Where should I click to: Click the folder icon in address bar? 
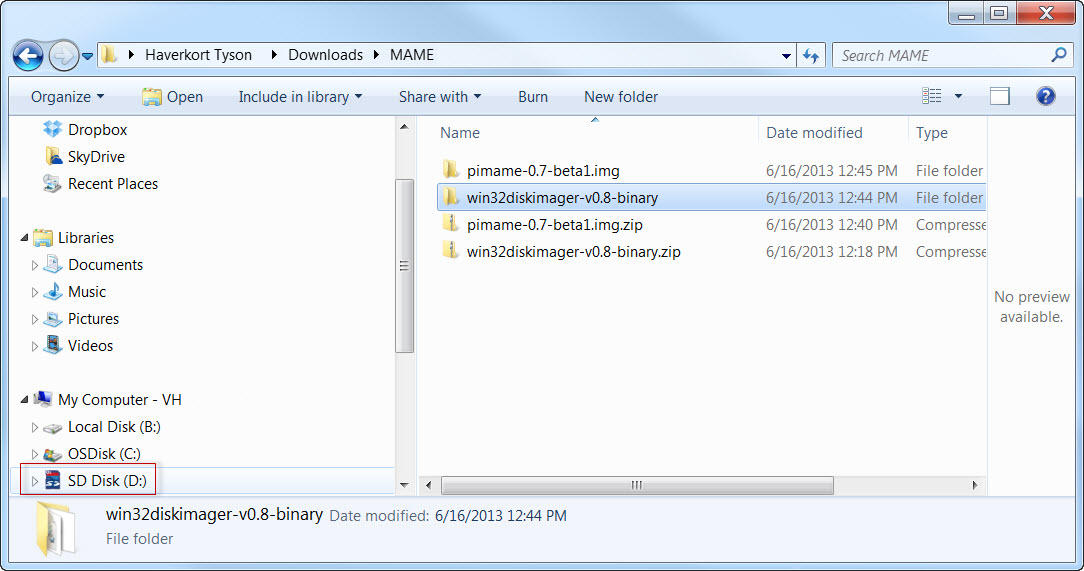click(x=109, y=55)
